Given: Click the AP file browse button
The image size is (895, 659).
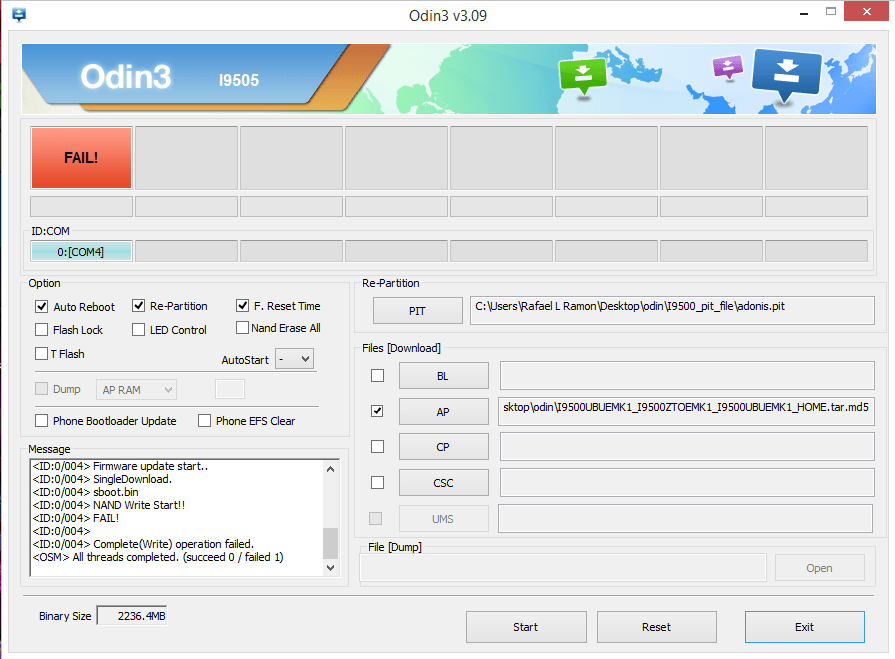Looking at the screenshot, I should 444,411.
